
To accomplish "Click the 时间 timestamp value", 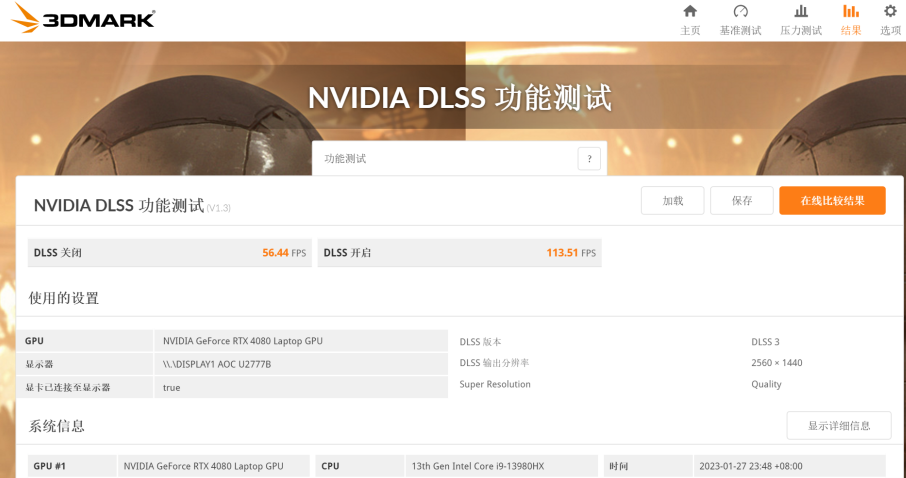I will click(748, 466).
